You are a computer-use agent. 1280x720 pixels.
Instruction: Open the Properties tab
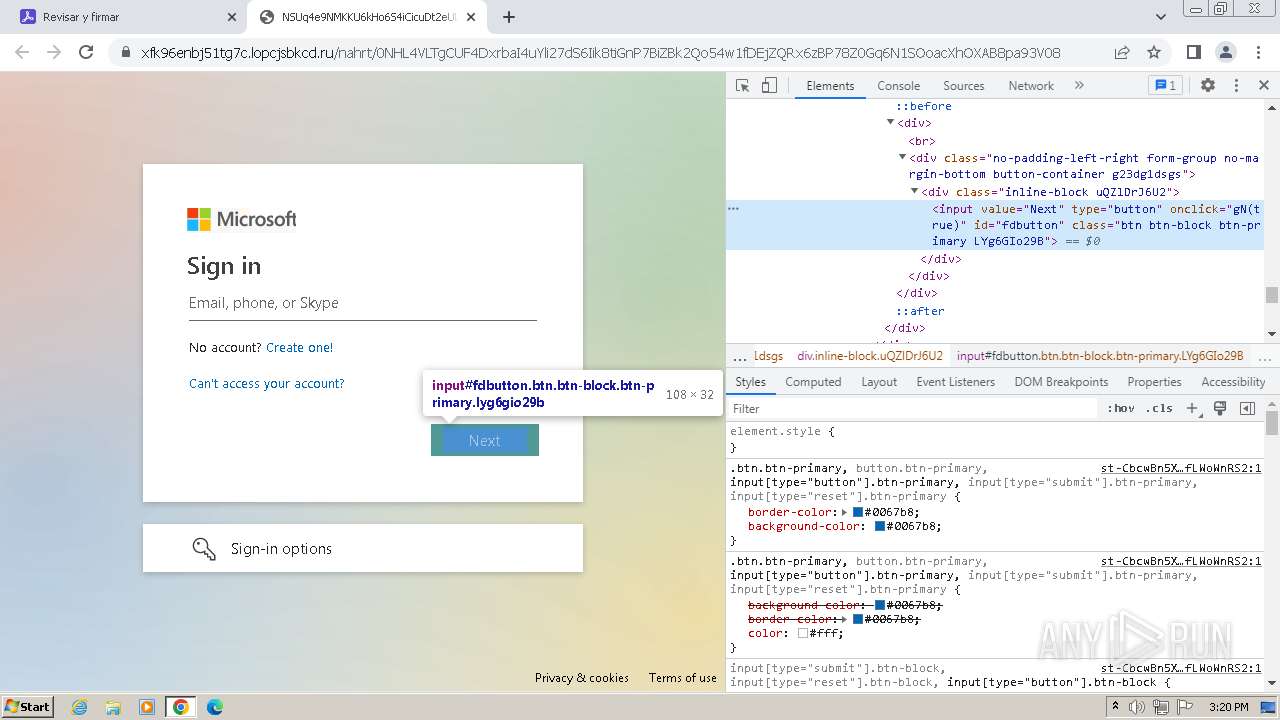[1154, 382]
